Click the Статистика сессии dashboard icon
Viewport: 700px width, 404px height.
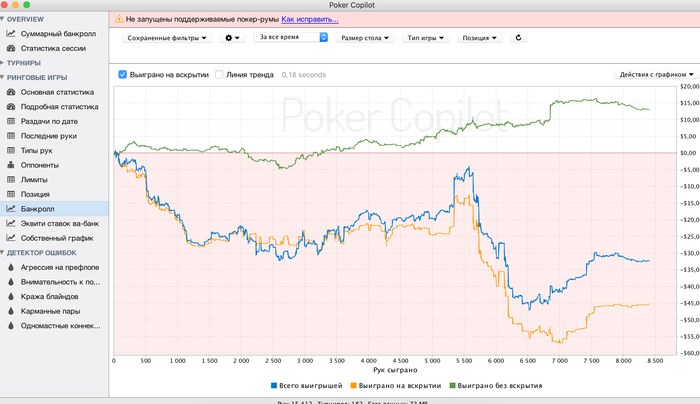point(11,48)
